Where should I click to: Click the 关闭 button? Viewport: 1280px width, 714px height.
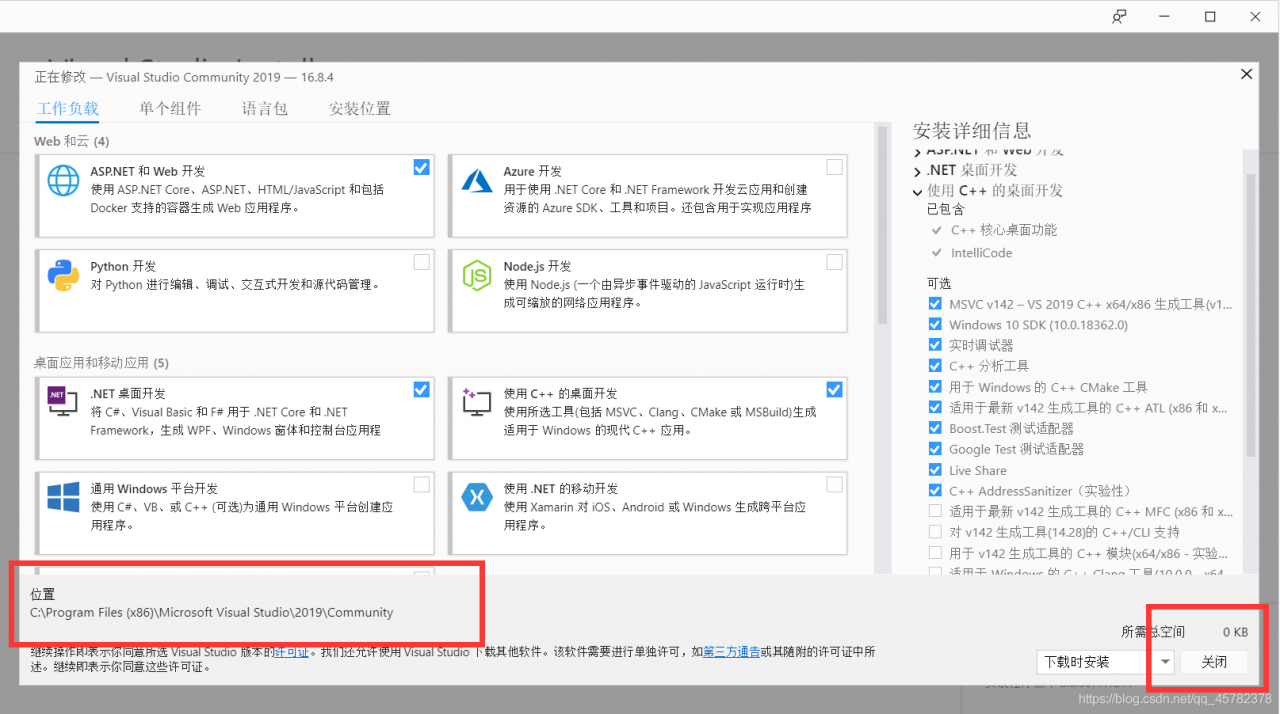point(1213,662)
